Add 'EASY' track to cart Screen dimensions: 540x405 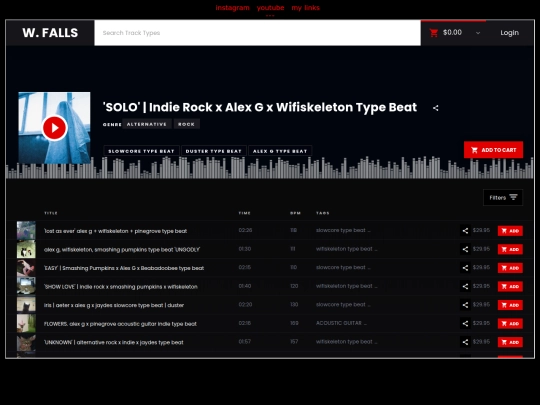click(x=510, y=268)
